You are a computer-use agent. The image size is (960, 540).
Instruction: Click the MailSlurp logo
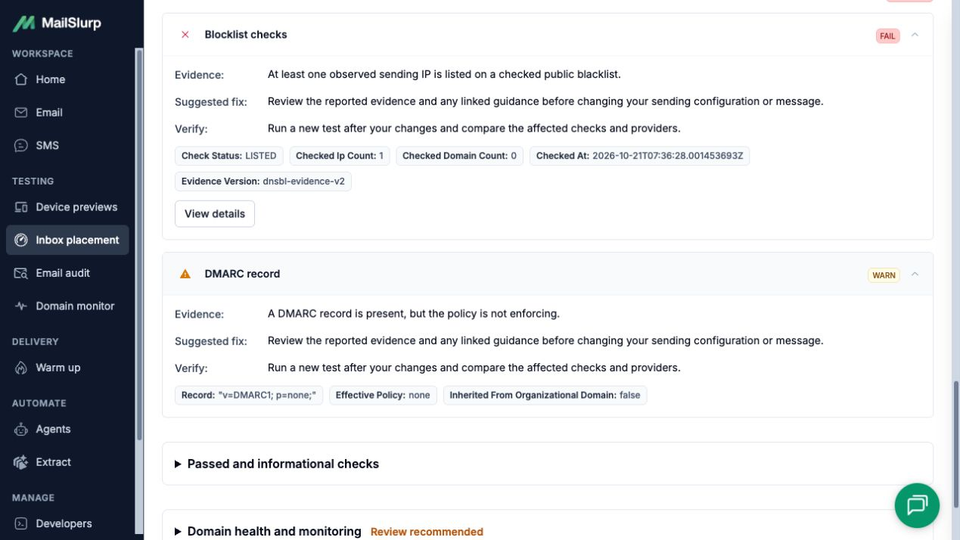pyautogui.click(x=57, y=23)
